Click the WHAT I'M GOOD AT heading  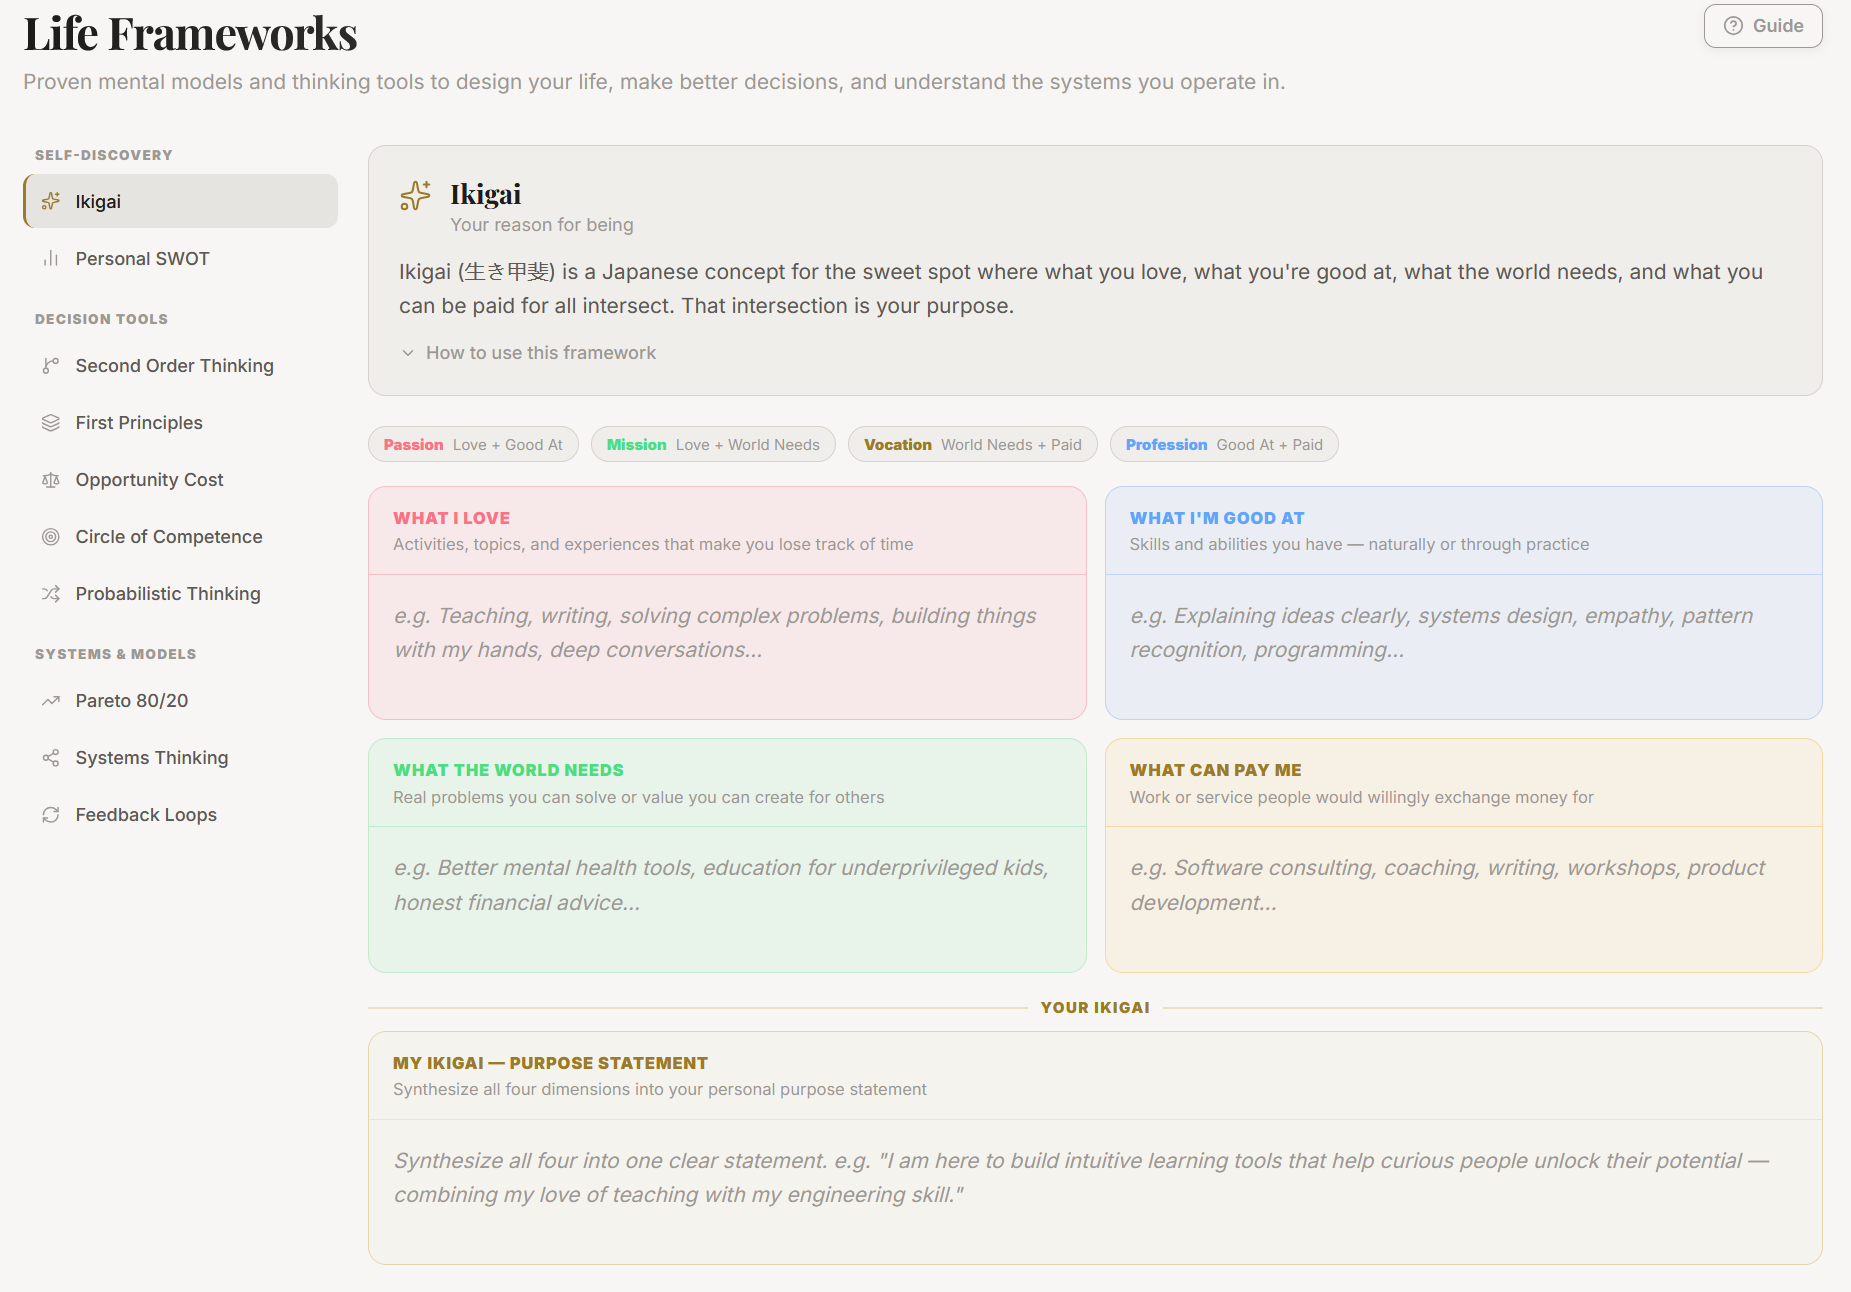point(1217,517)
